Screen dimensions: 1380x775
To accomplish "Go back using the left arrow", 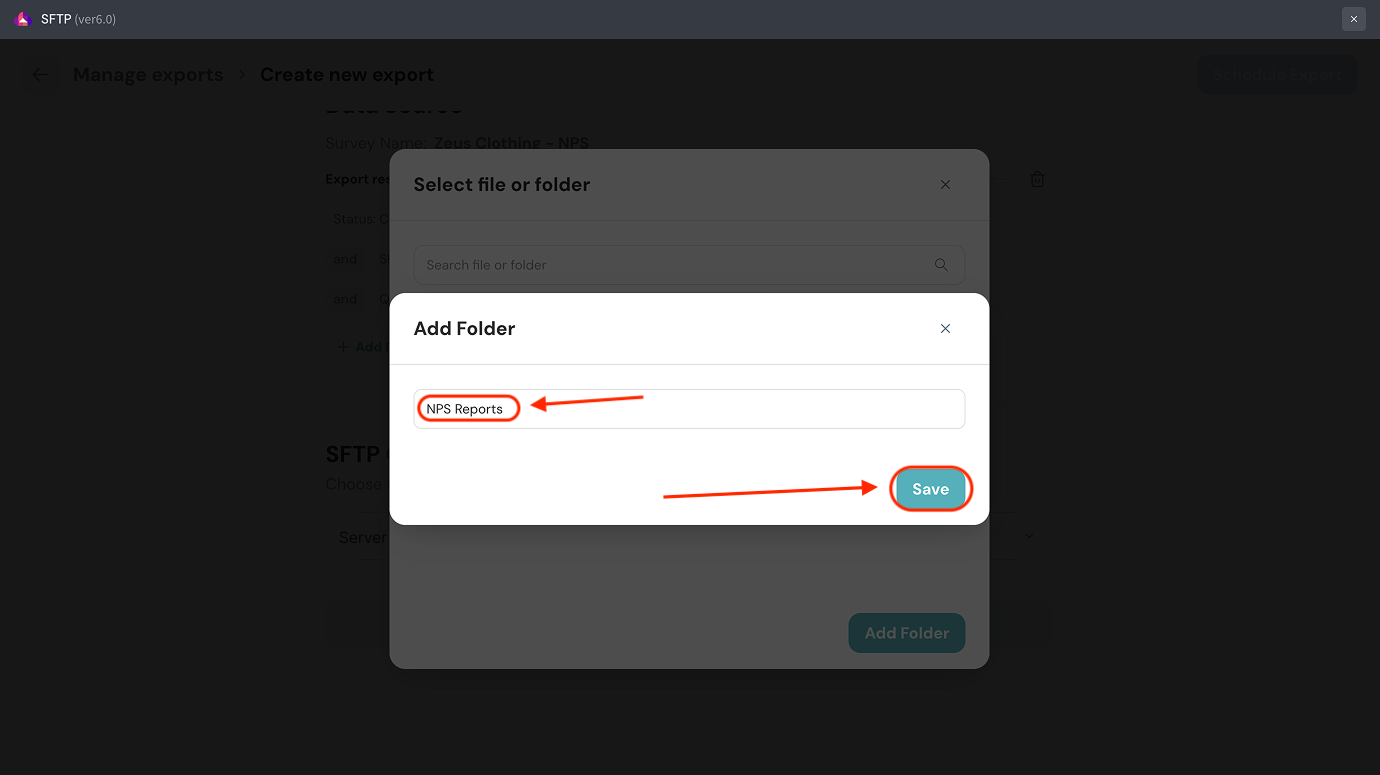I will point(40,75).
